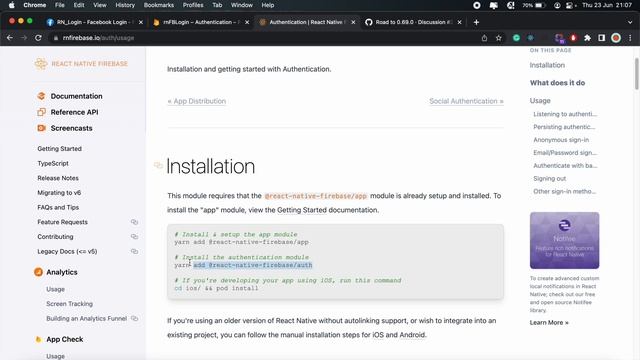Image resolution: width=640 pixels, height=360 pixels.
Task: Open the Getting Started documentation link
Action: pyautogui.click(x=302, y=210)
